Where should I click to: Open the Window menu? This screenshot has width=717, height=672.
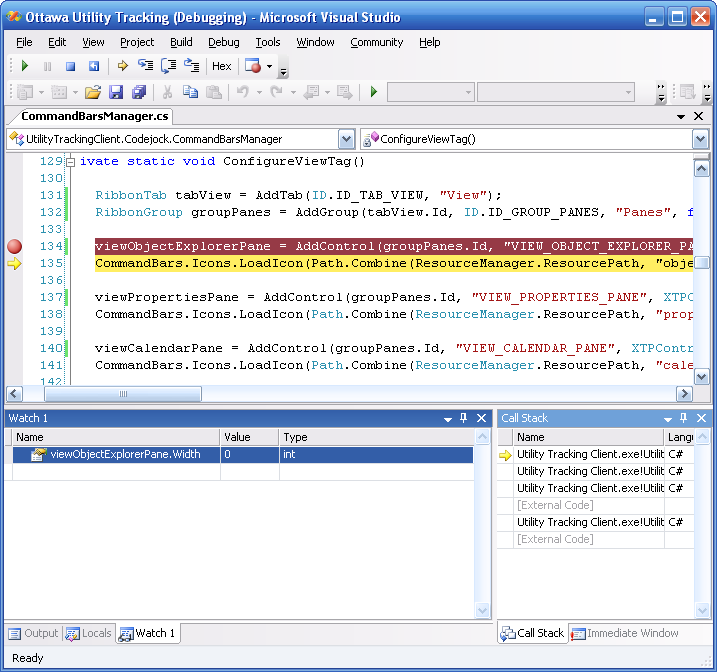[315, 42]
